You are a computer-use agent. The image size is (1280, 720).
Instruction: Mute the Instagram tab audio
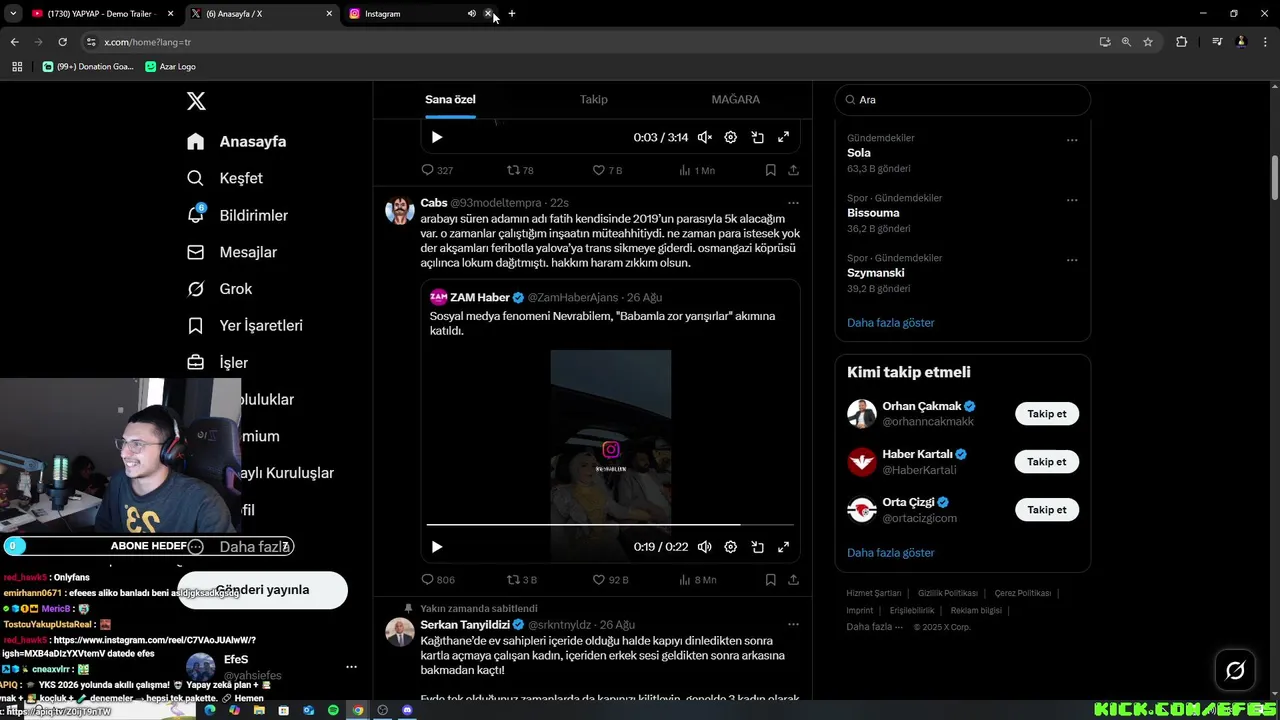pos(472,14)
